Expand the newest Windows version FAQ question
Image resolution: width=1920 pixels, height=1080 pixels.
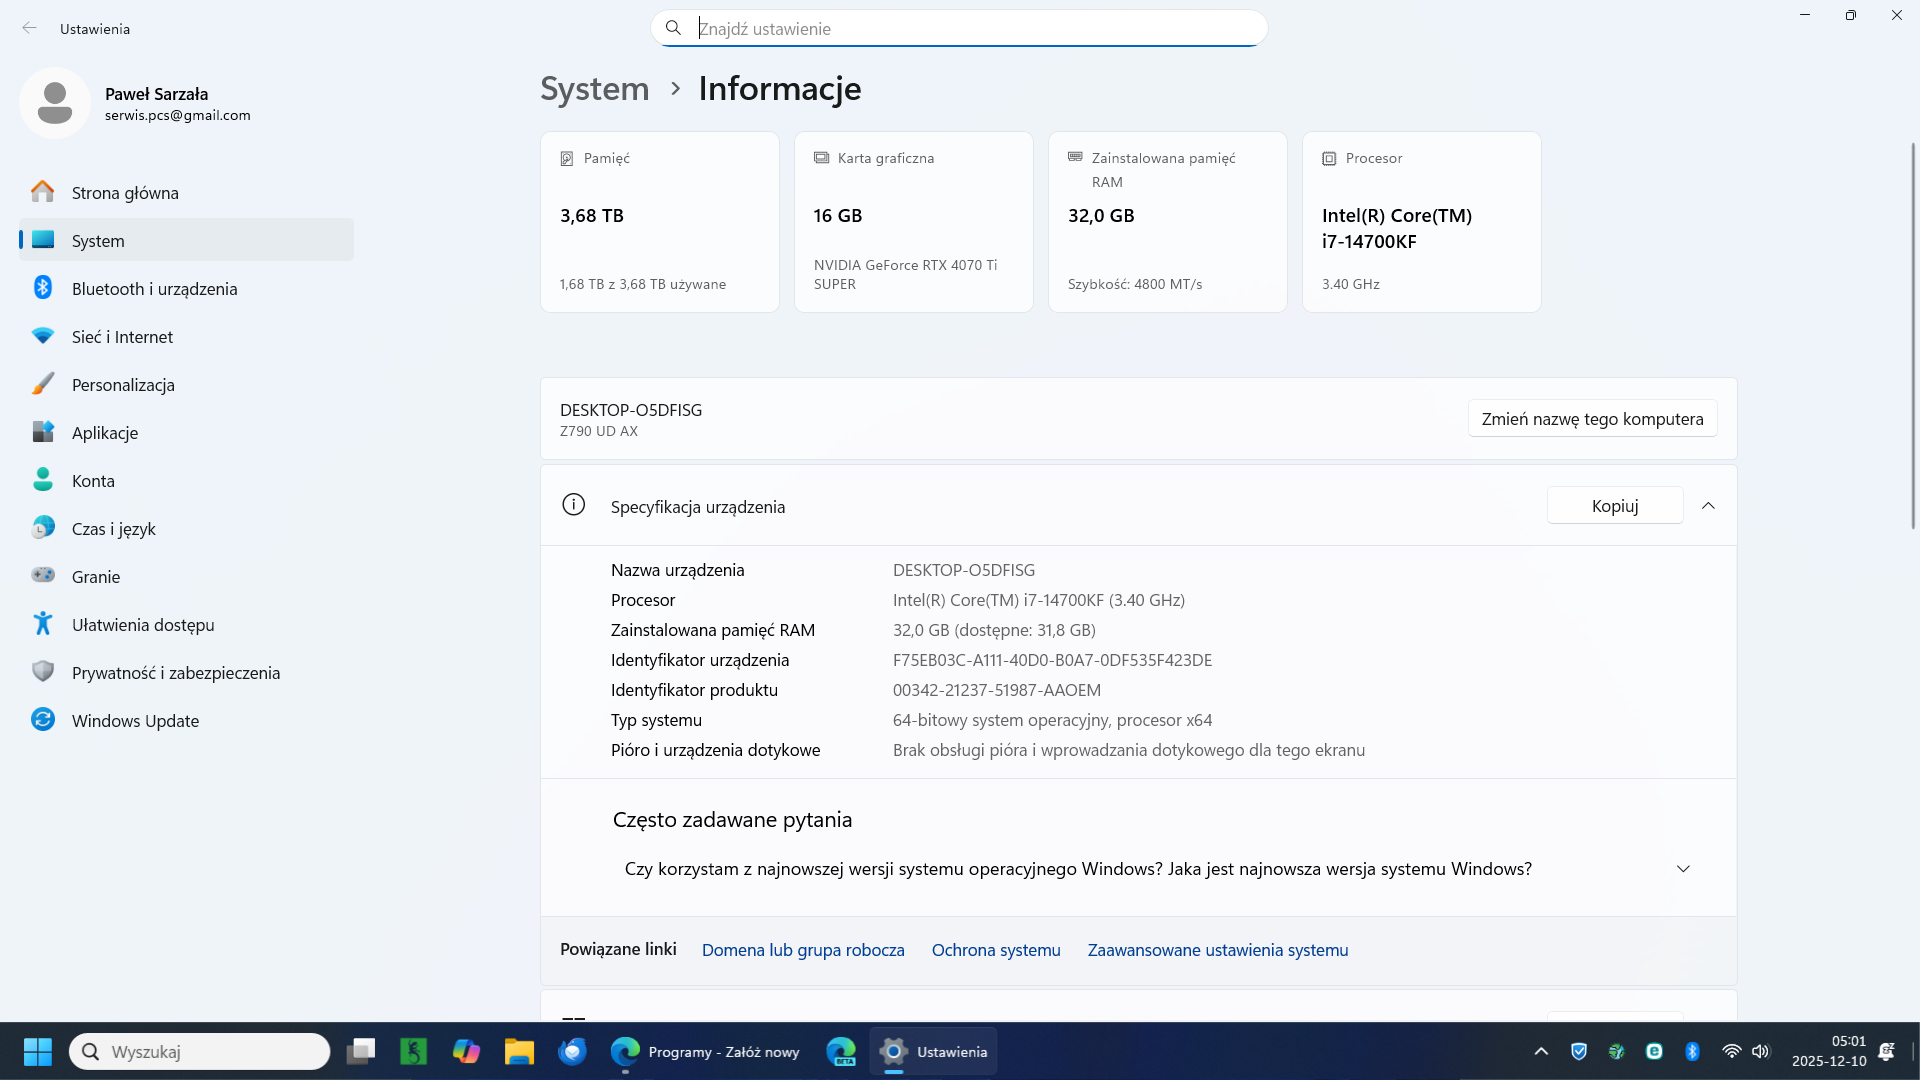click(1683, 869)
